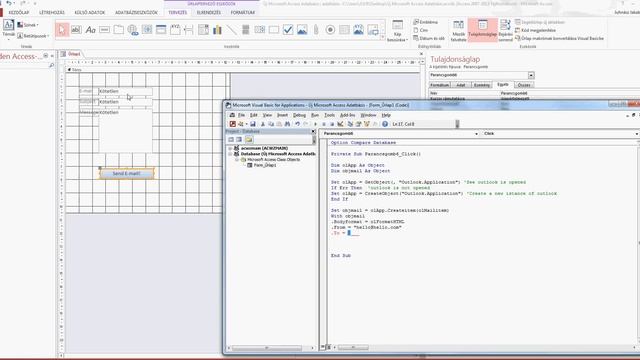640x360 pixels.
Task: Click the Help question mark icon in VBA toolbar
Action: tap(385, 124)
